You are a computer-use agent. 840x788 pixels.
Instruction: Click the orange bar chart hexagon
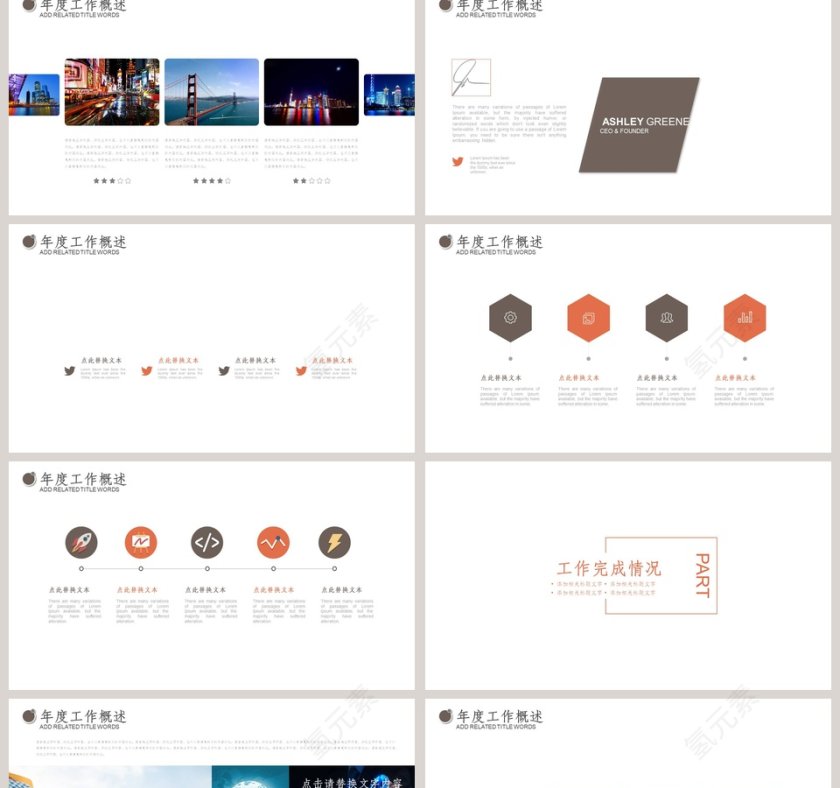click(x=744, y=318)
